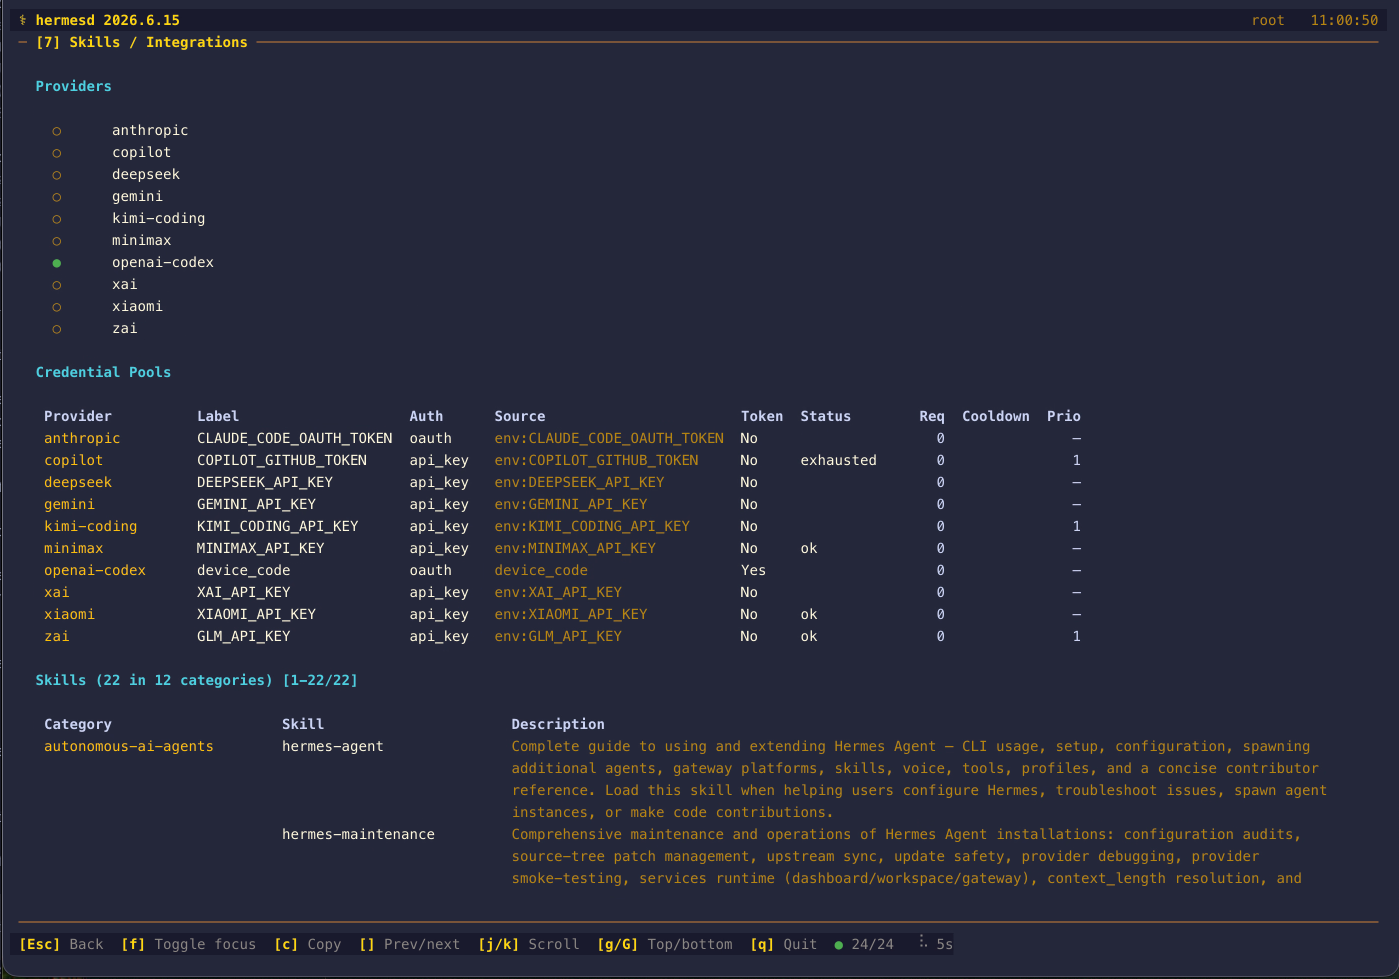Click the status dot beside gemini provider

point(57,197)
